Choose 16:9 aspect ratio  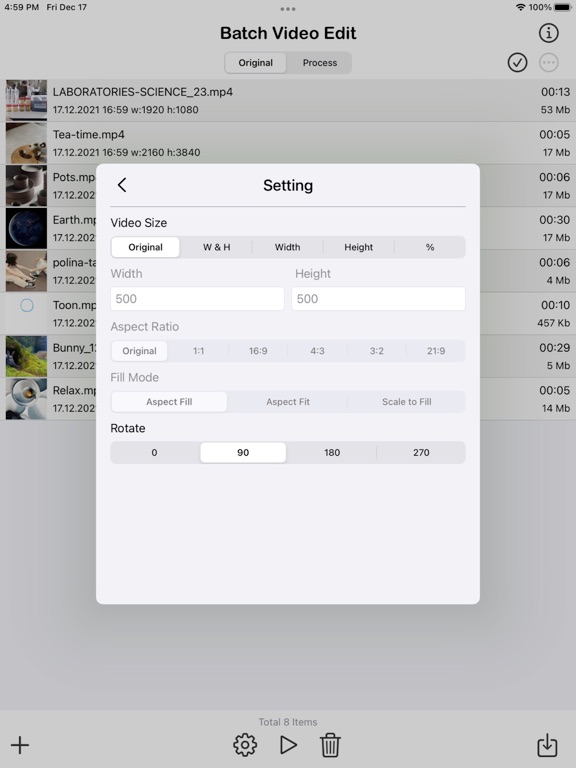(258, 351)
